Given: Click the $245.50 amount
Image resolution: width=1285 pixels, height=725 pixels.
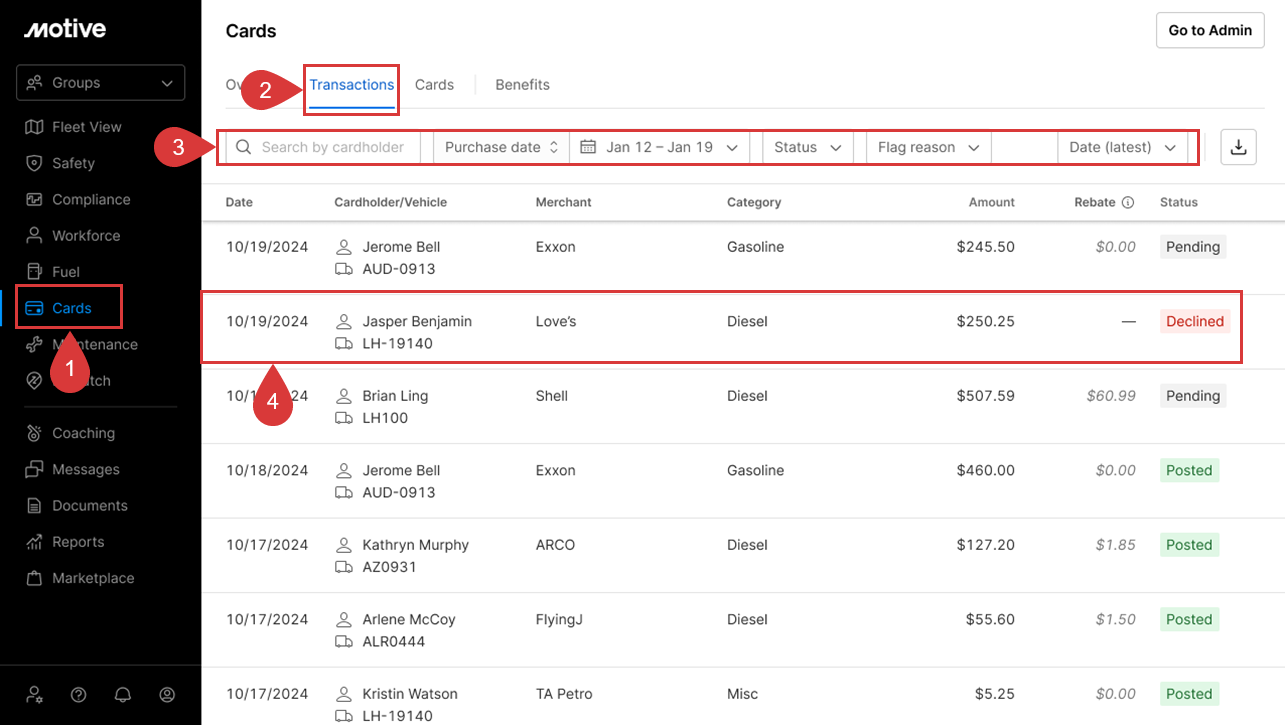Looking at the screenshot, I should [985, 247].
